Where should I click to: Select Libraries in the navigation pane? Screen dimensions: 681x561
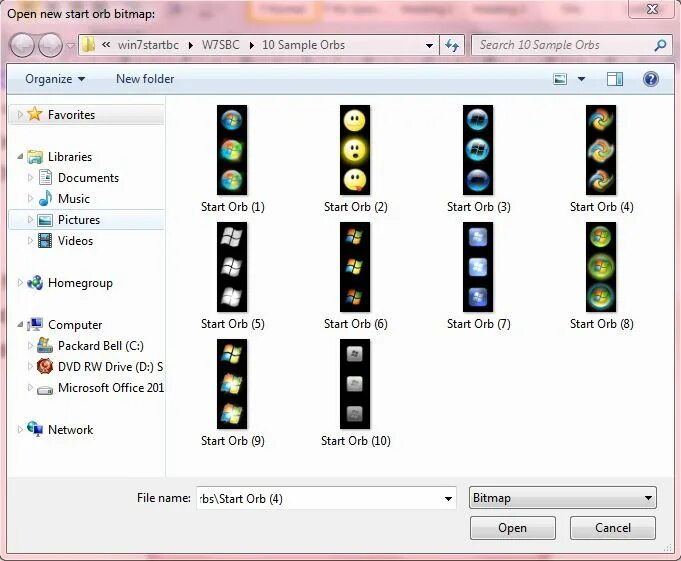click(70, 157)
